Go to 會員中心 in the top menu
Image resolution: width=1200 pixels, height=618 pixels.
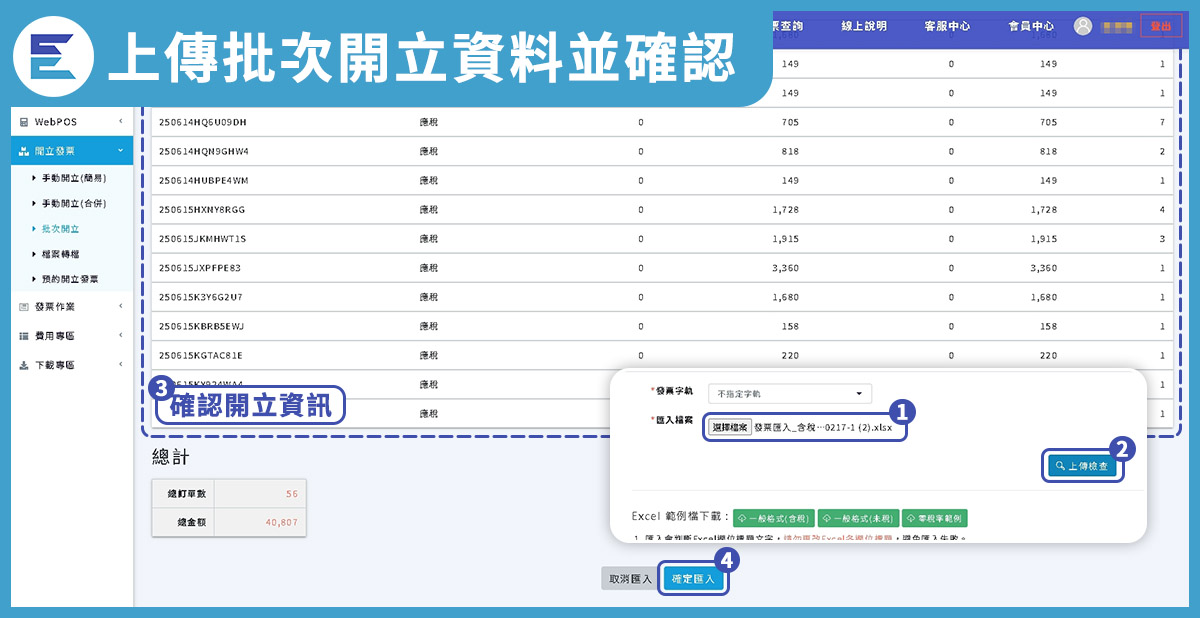1031,27
